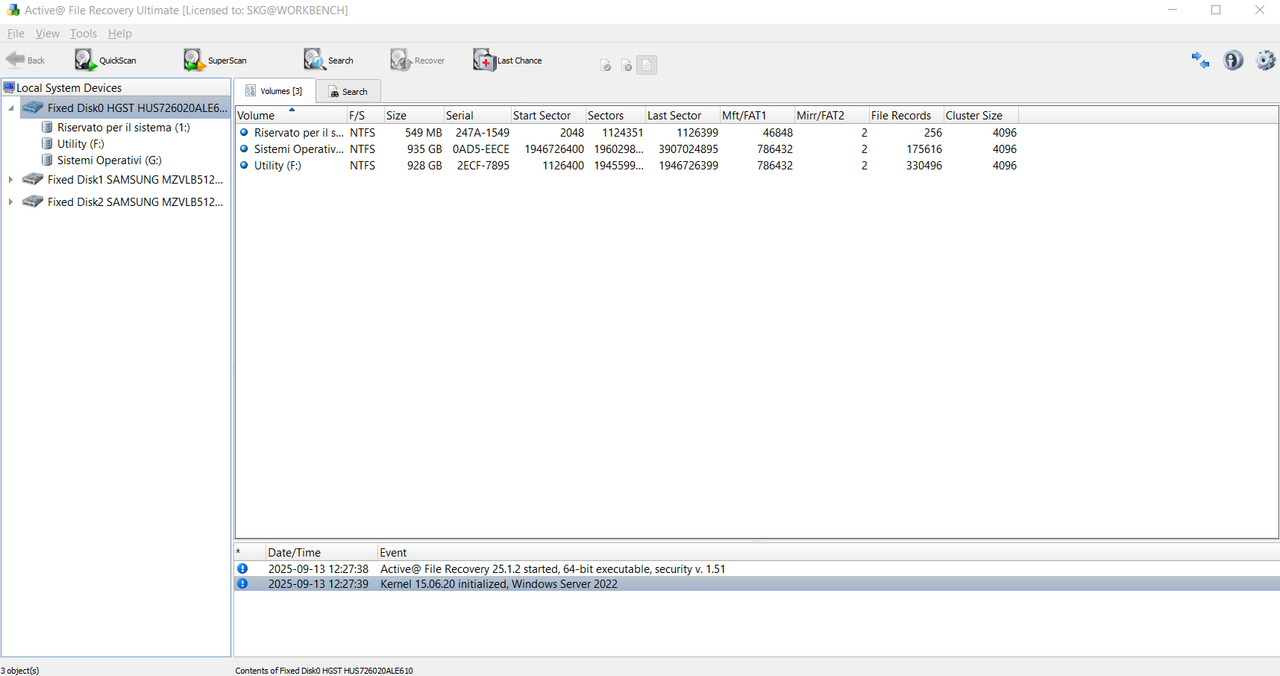The image size is (1280, 676).
Task: Click the plain document icon in toolbar
Action: 648,66
